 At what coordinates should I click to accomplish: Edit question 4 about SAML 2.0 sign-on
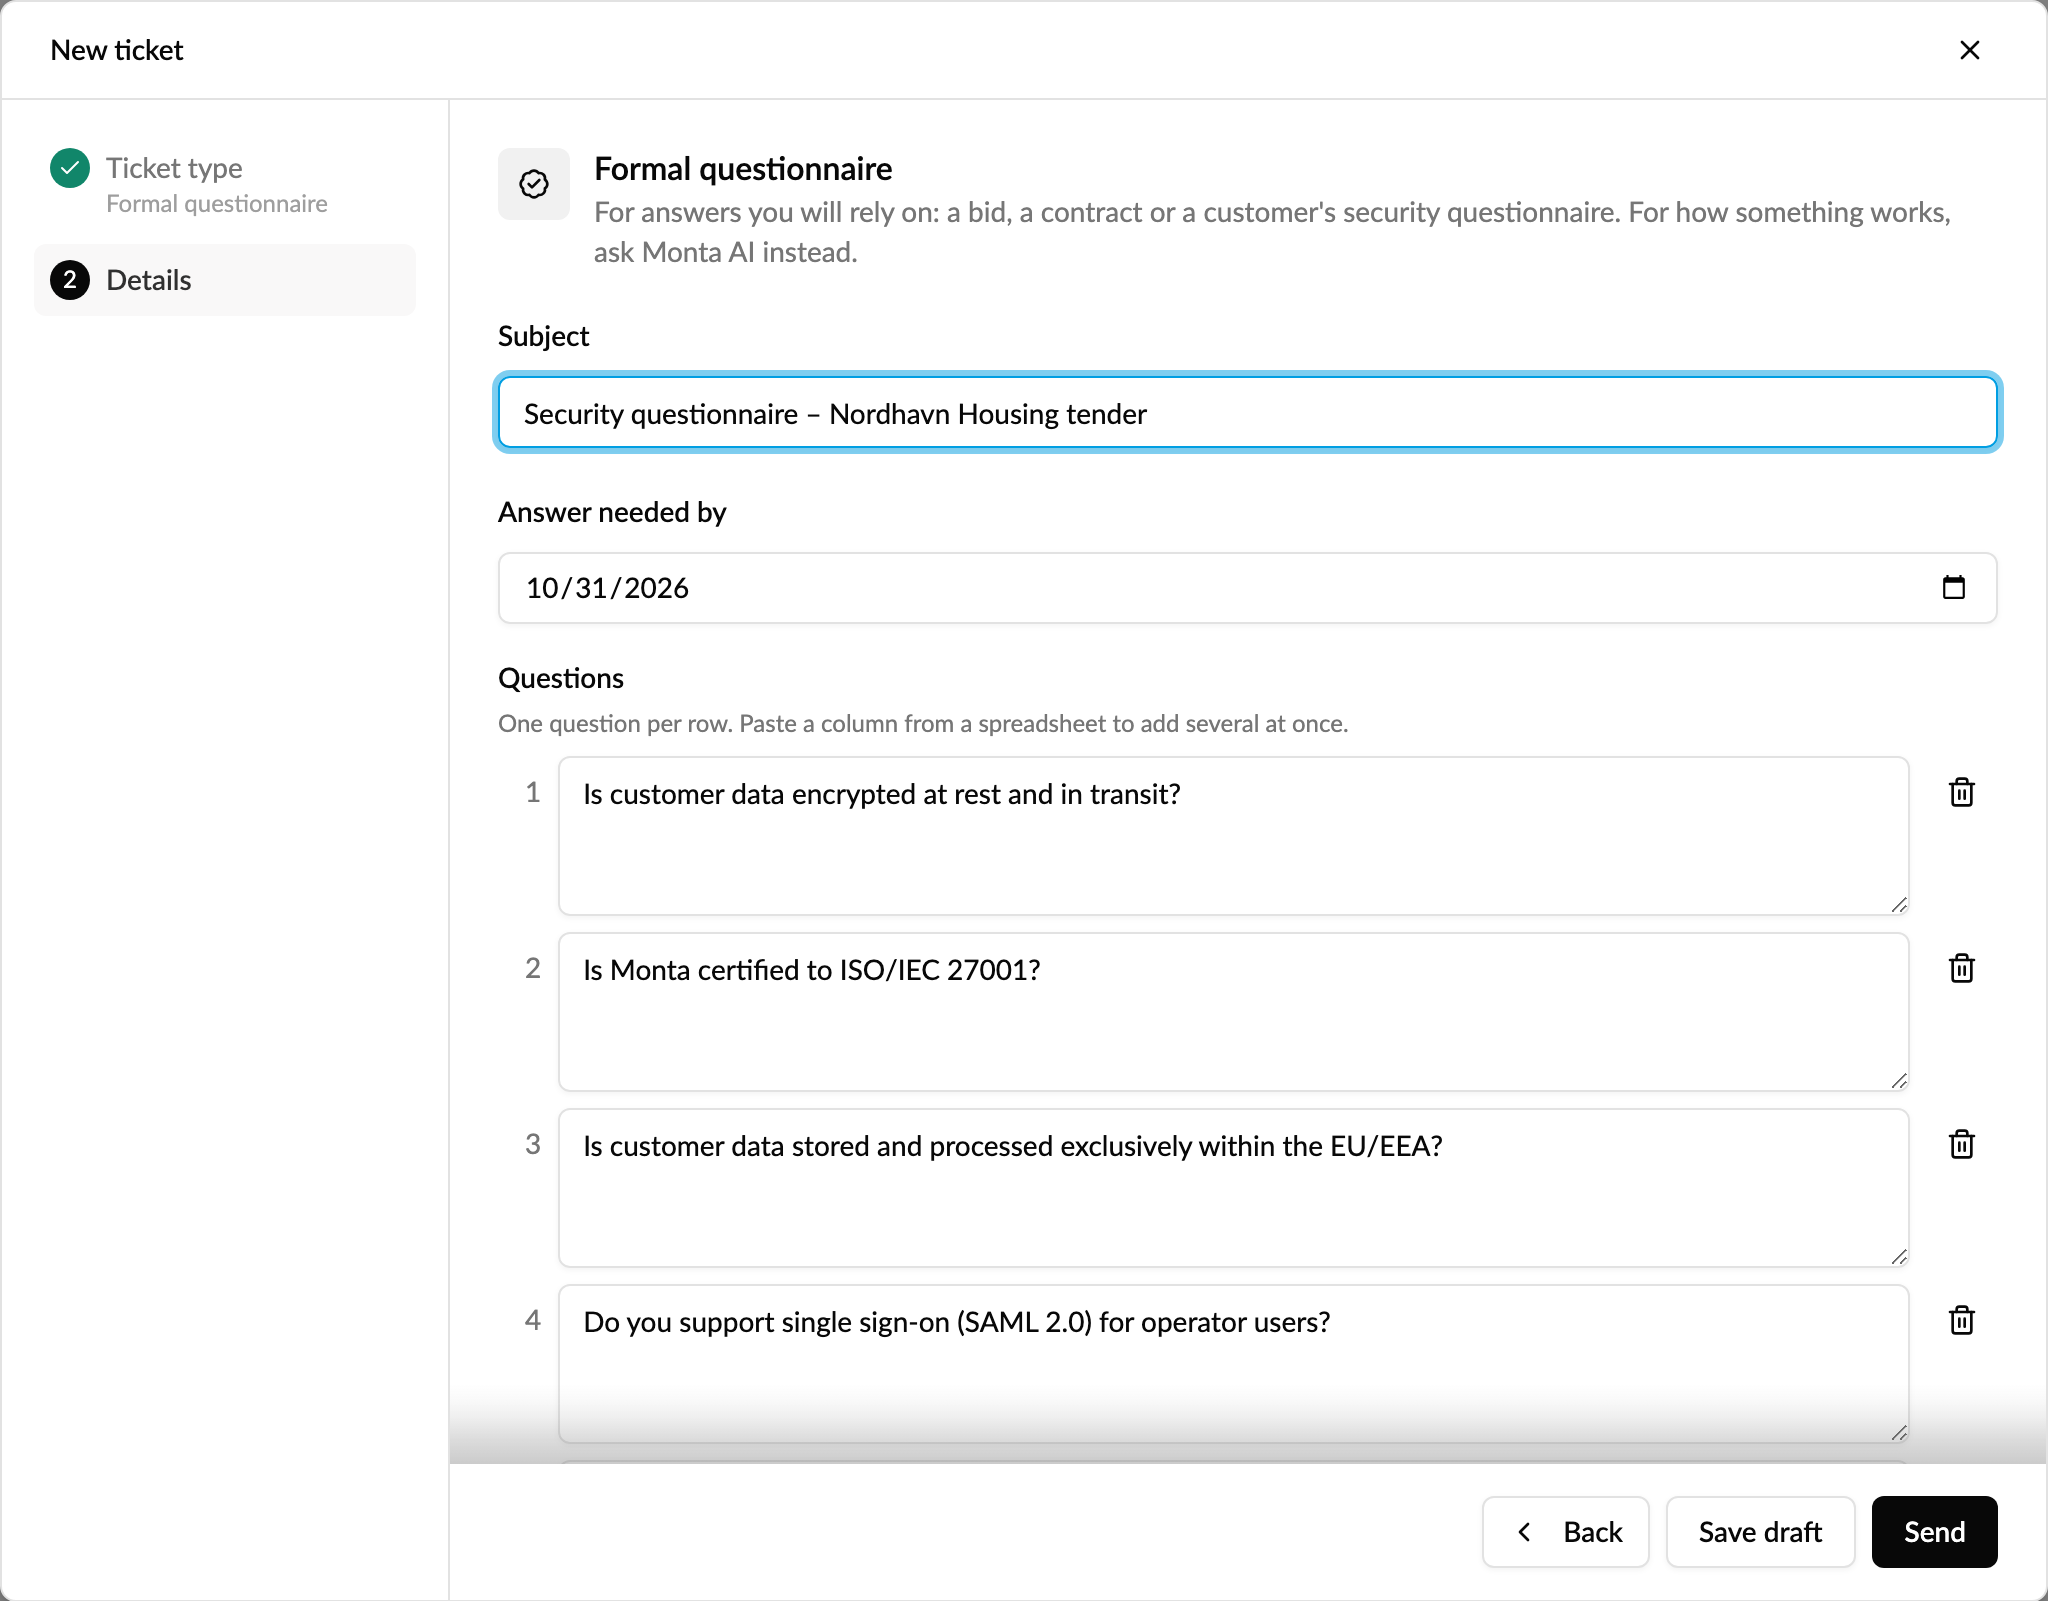pyautogui.click(x=1233, y=1364)
